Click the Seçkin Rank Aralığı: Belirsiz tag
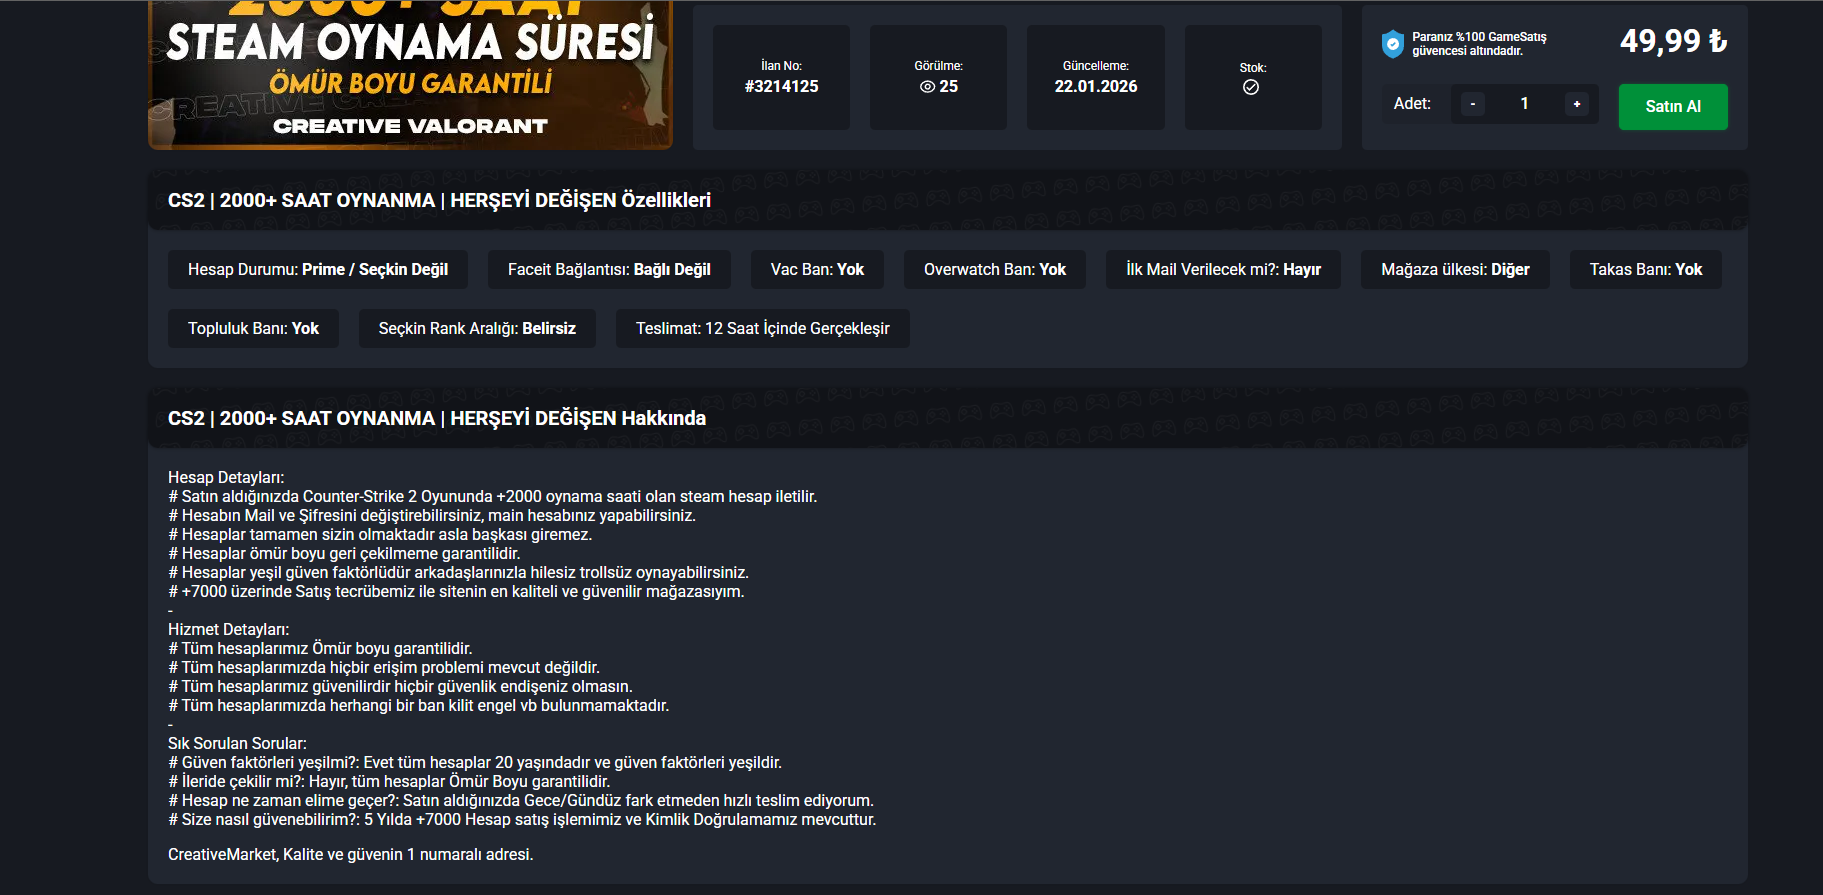Image resolution: width=1823 pixels, height=895 pixels. (477, 328)
